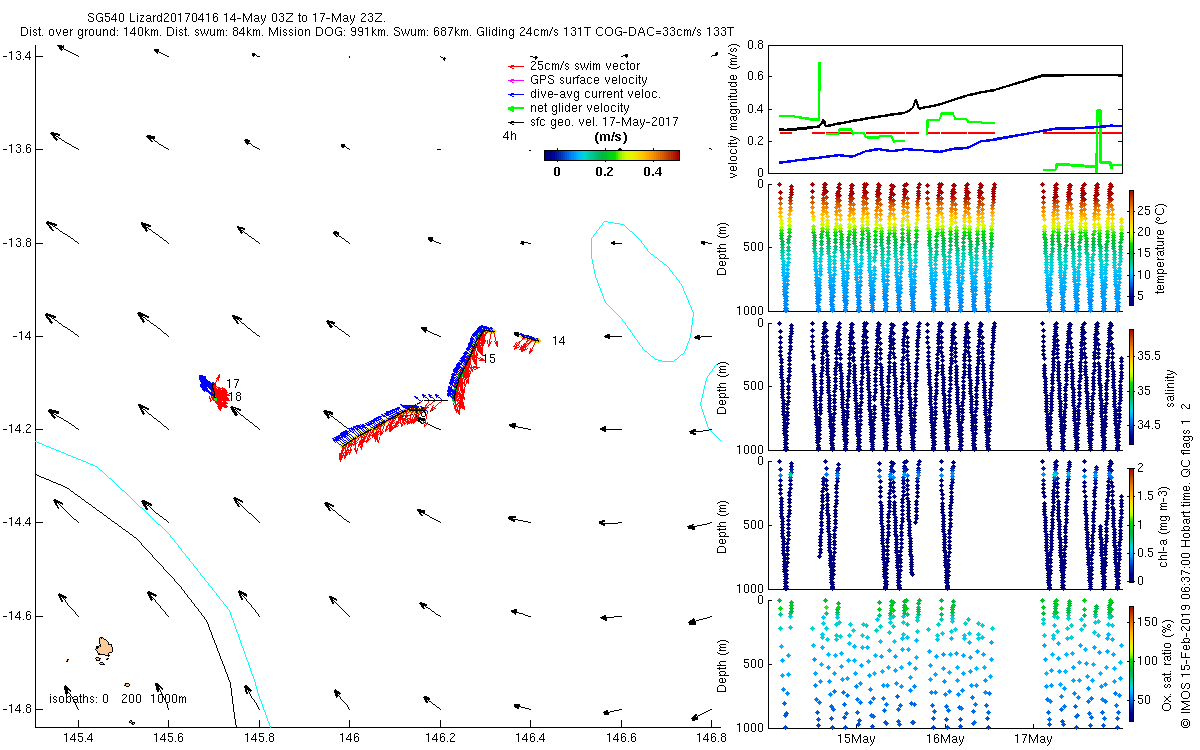This screenshot has height=750, width=1200.
Task: Select the day 14 track marker label
Action: (558, 341)
